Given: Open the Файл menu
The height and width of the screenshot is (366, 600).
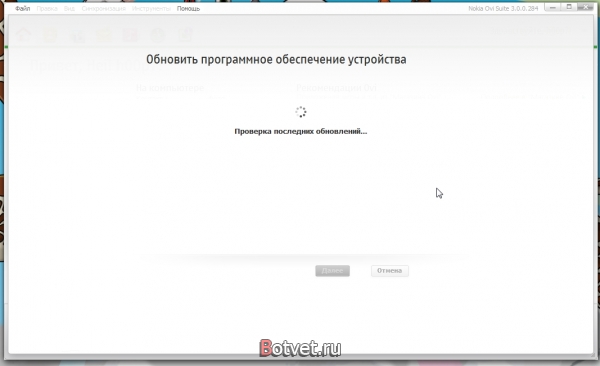Looking at the screenshot, I should 23,8.
